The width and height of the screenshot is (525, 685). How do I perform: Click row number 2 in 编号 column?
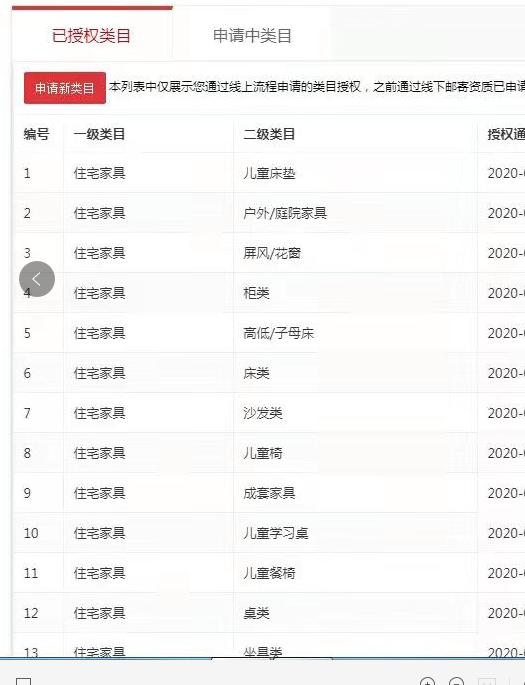(x=27, y=213)
